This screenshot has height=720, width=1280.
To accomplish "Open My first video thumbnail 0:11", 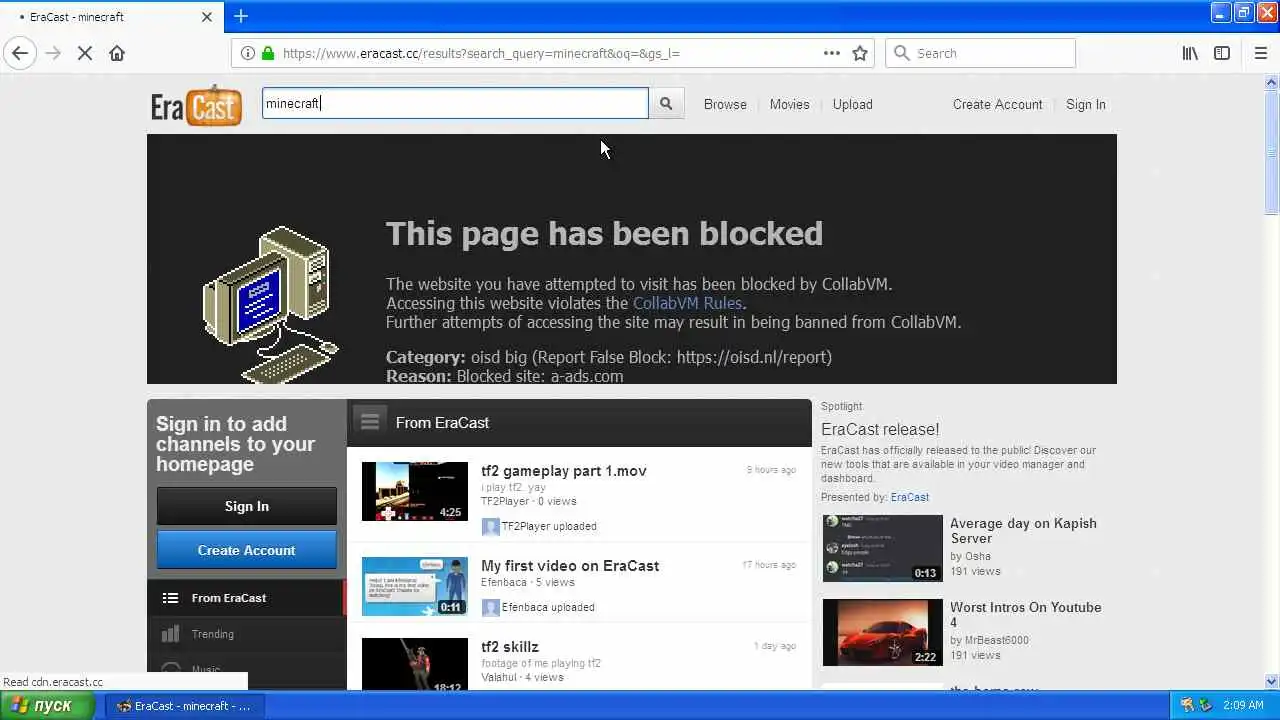I will 414,586.
